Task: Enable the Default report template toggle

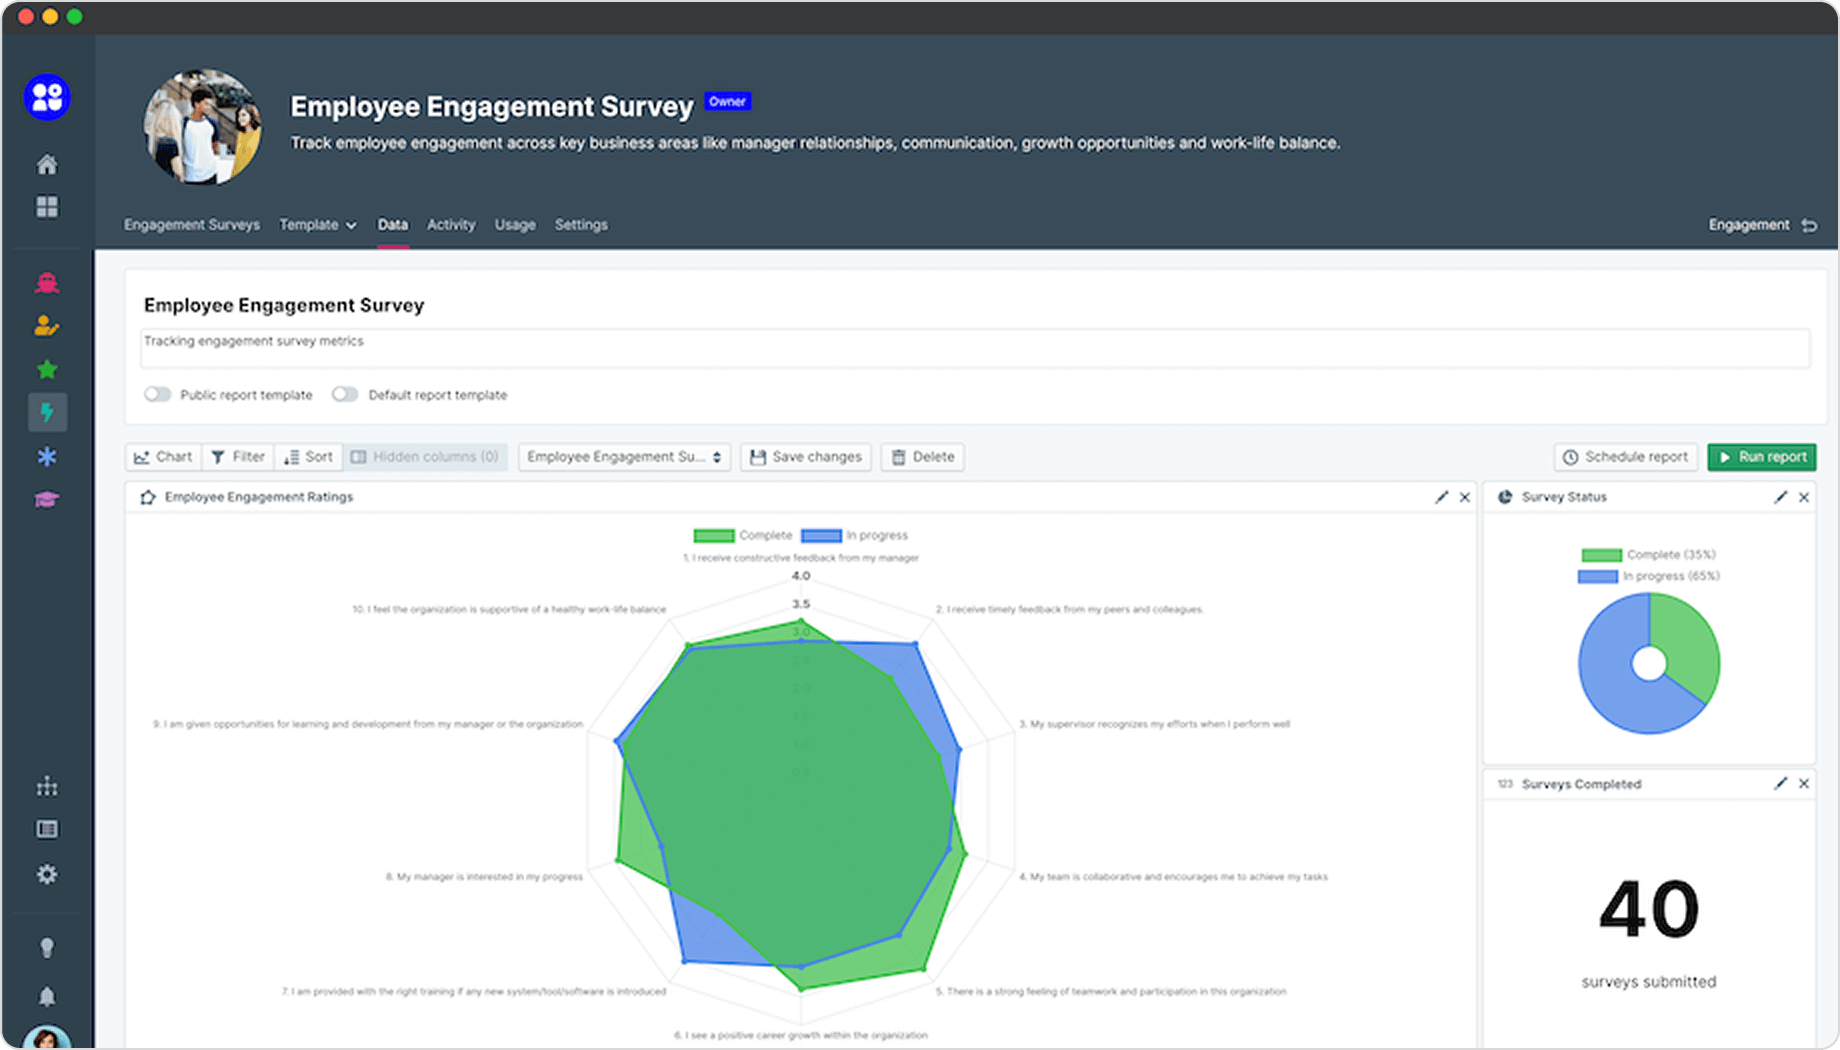Action: pyautogui.click(x=345, y=394)
